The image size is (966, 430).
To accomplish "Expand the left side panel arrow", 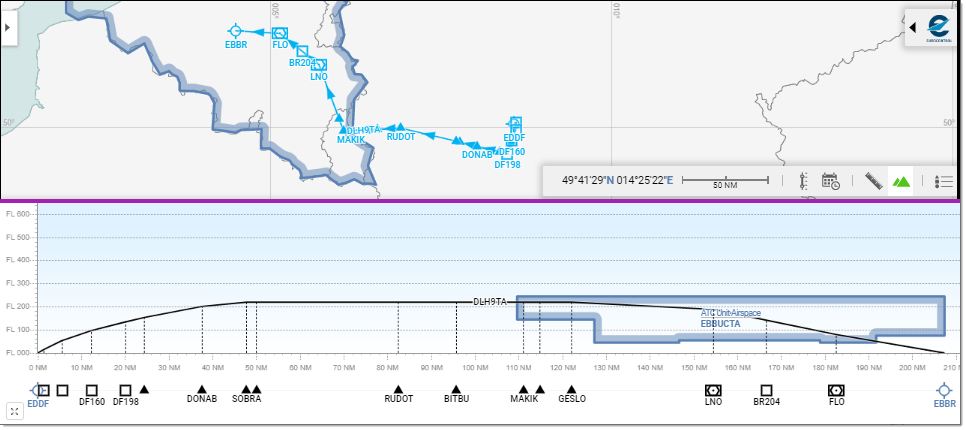I will point(8,28).
